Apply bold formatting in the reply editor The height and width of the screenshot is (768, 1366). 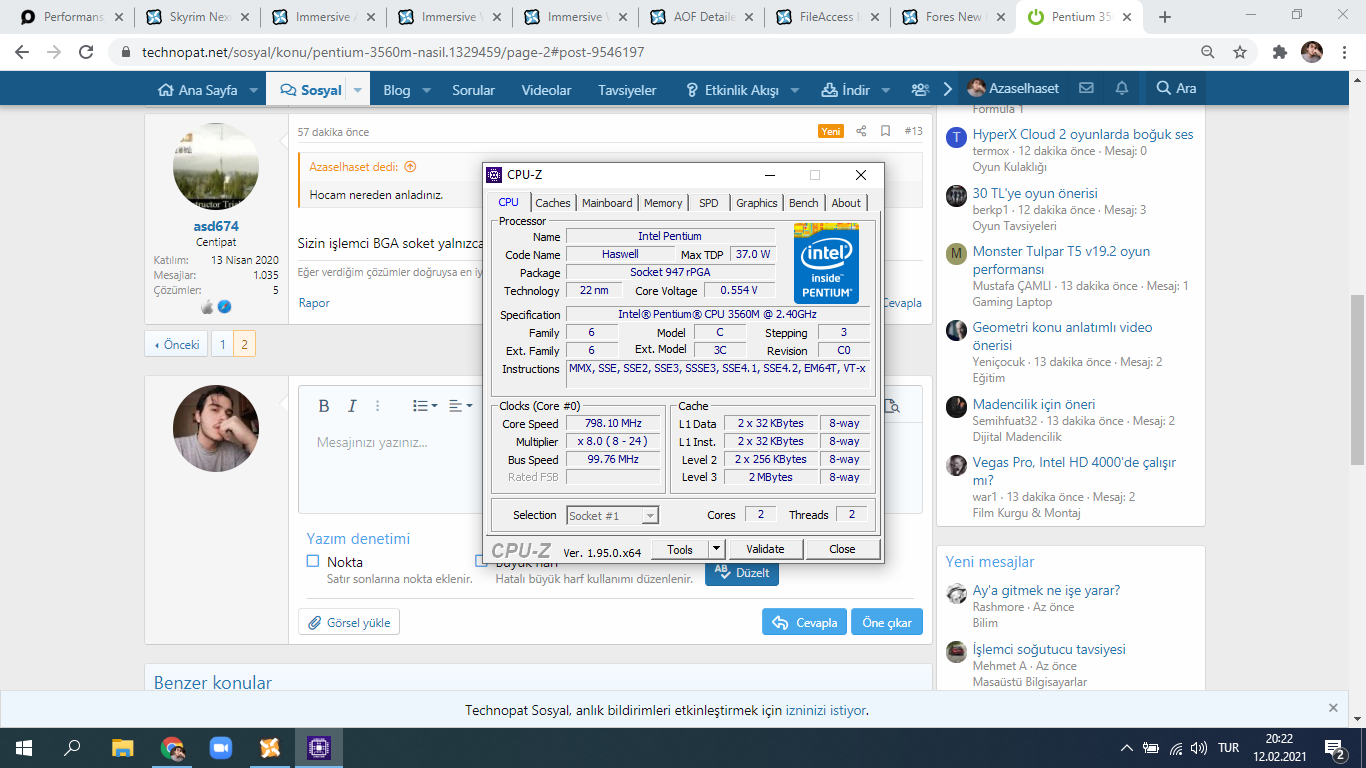[x=324, y=406]
